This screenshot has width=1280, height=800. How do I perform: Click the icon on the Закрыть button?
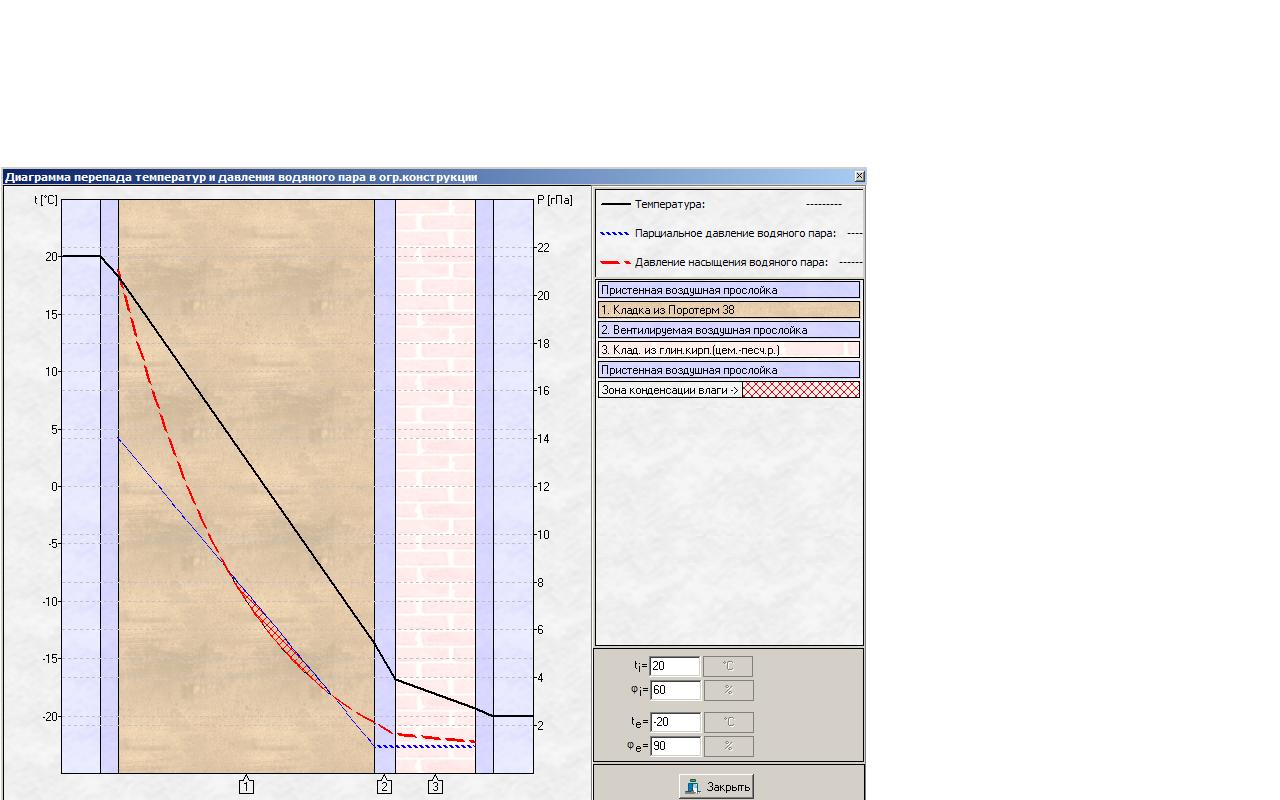click(692, 787)
